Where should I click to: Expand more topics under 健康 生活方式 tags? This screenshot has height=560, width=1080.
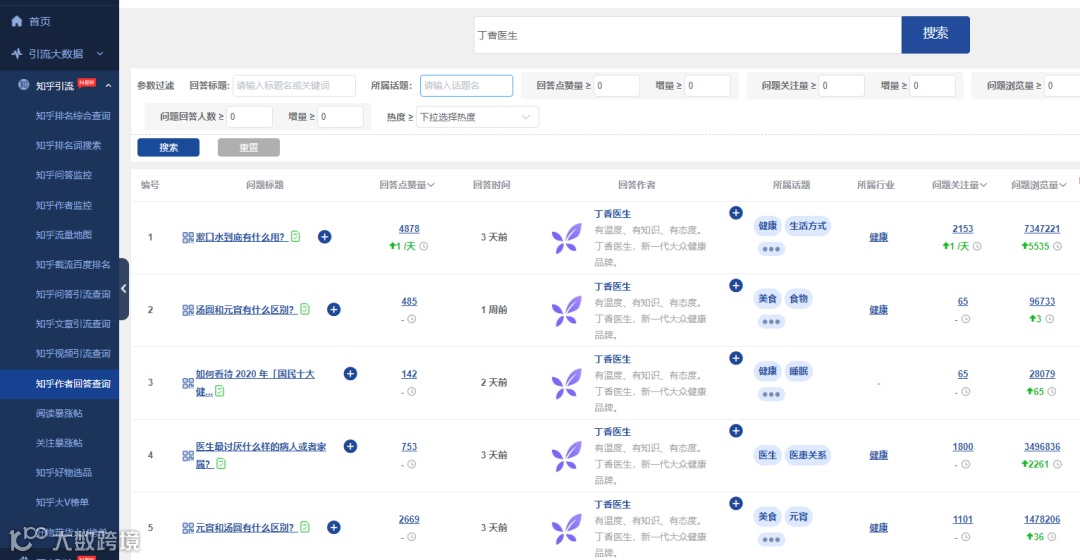(771, 249)
